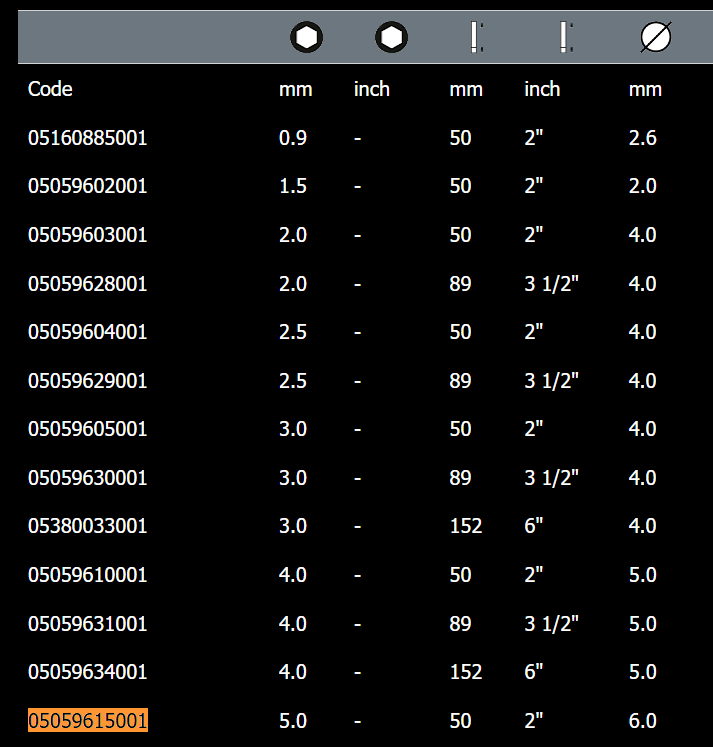This screenshot has width=713, height=747.
Task: Click code 05059634001
Action: click(x=88, y=672)
